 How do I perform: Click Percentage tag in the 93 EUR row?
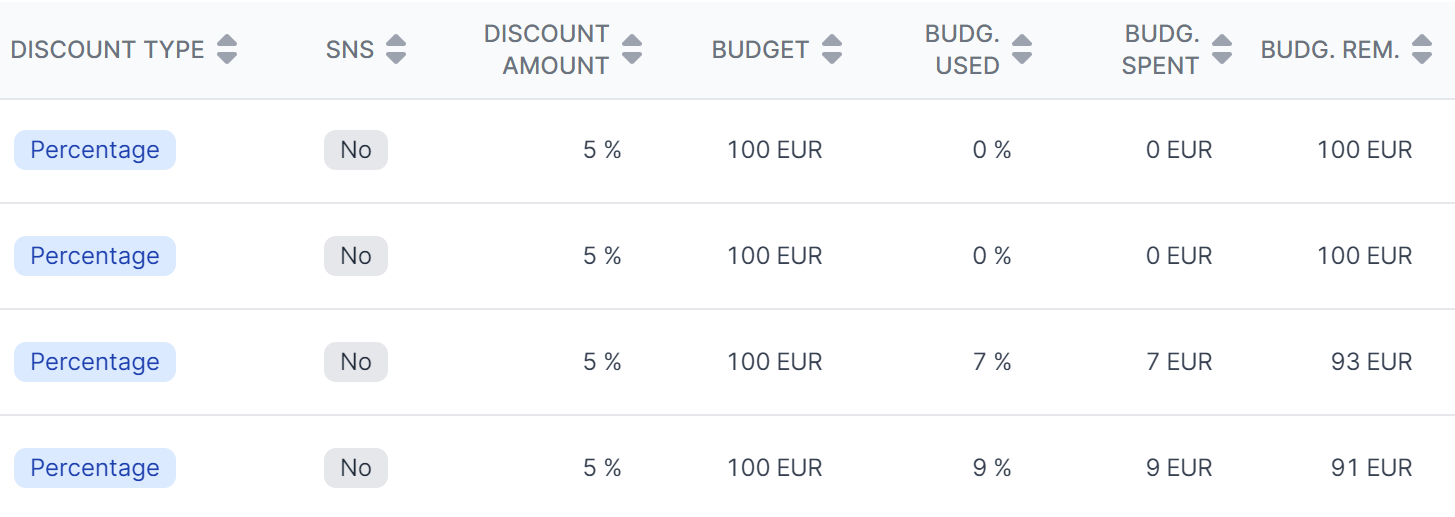coord(95,362)
